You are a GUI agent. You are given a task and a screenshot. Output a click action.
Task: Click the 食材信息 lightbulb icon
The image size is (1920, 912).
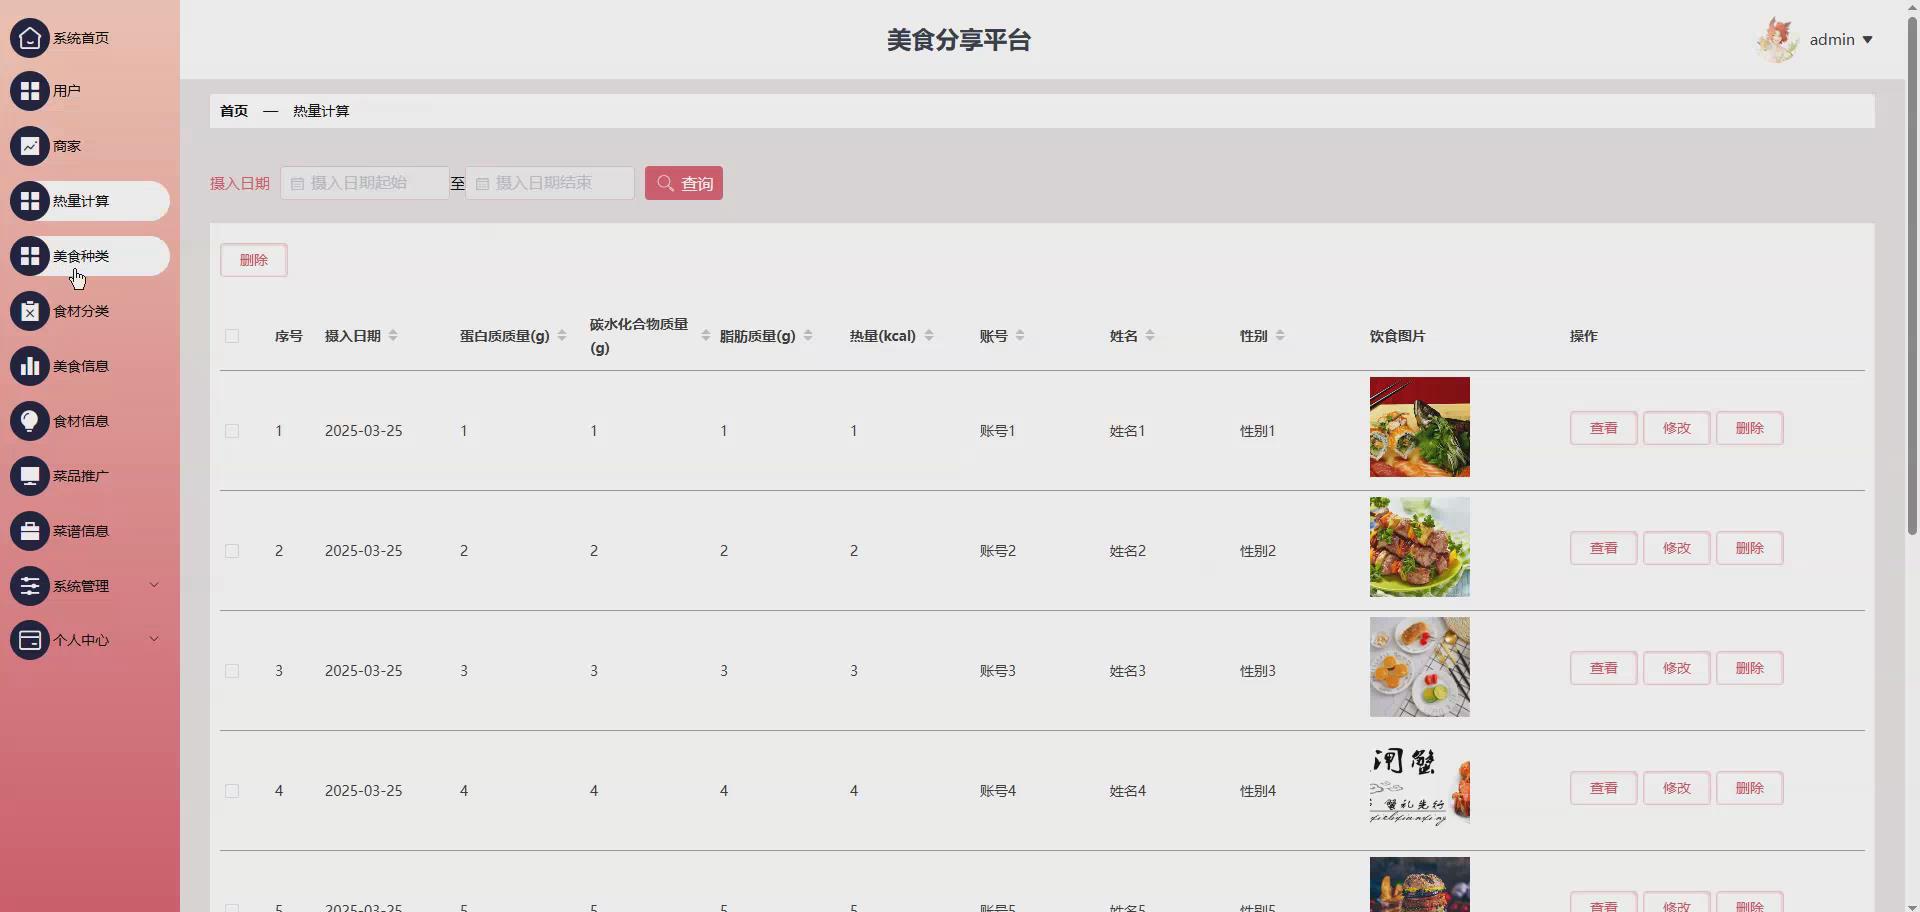pos(30,421)
